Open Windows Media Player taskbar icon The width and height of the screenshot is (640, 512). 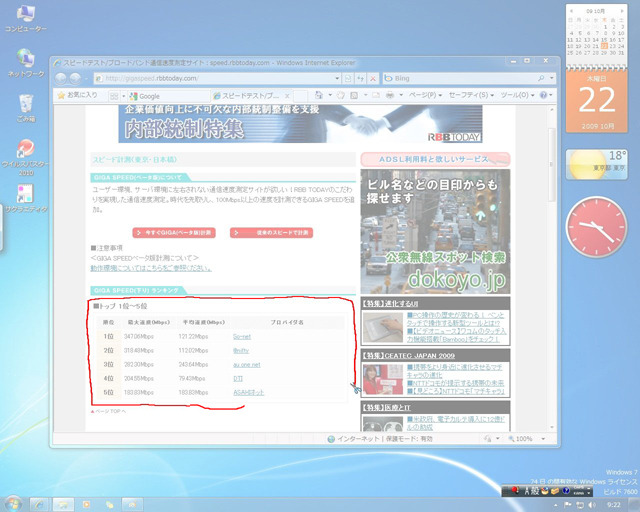(x=86, y=505)
